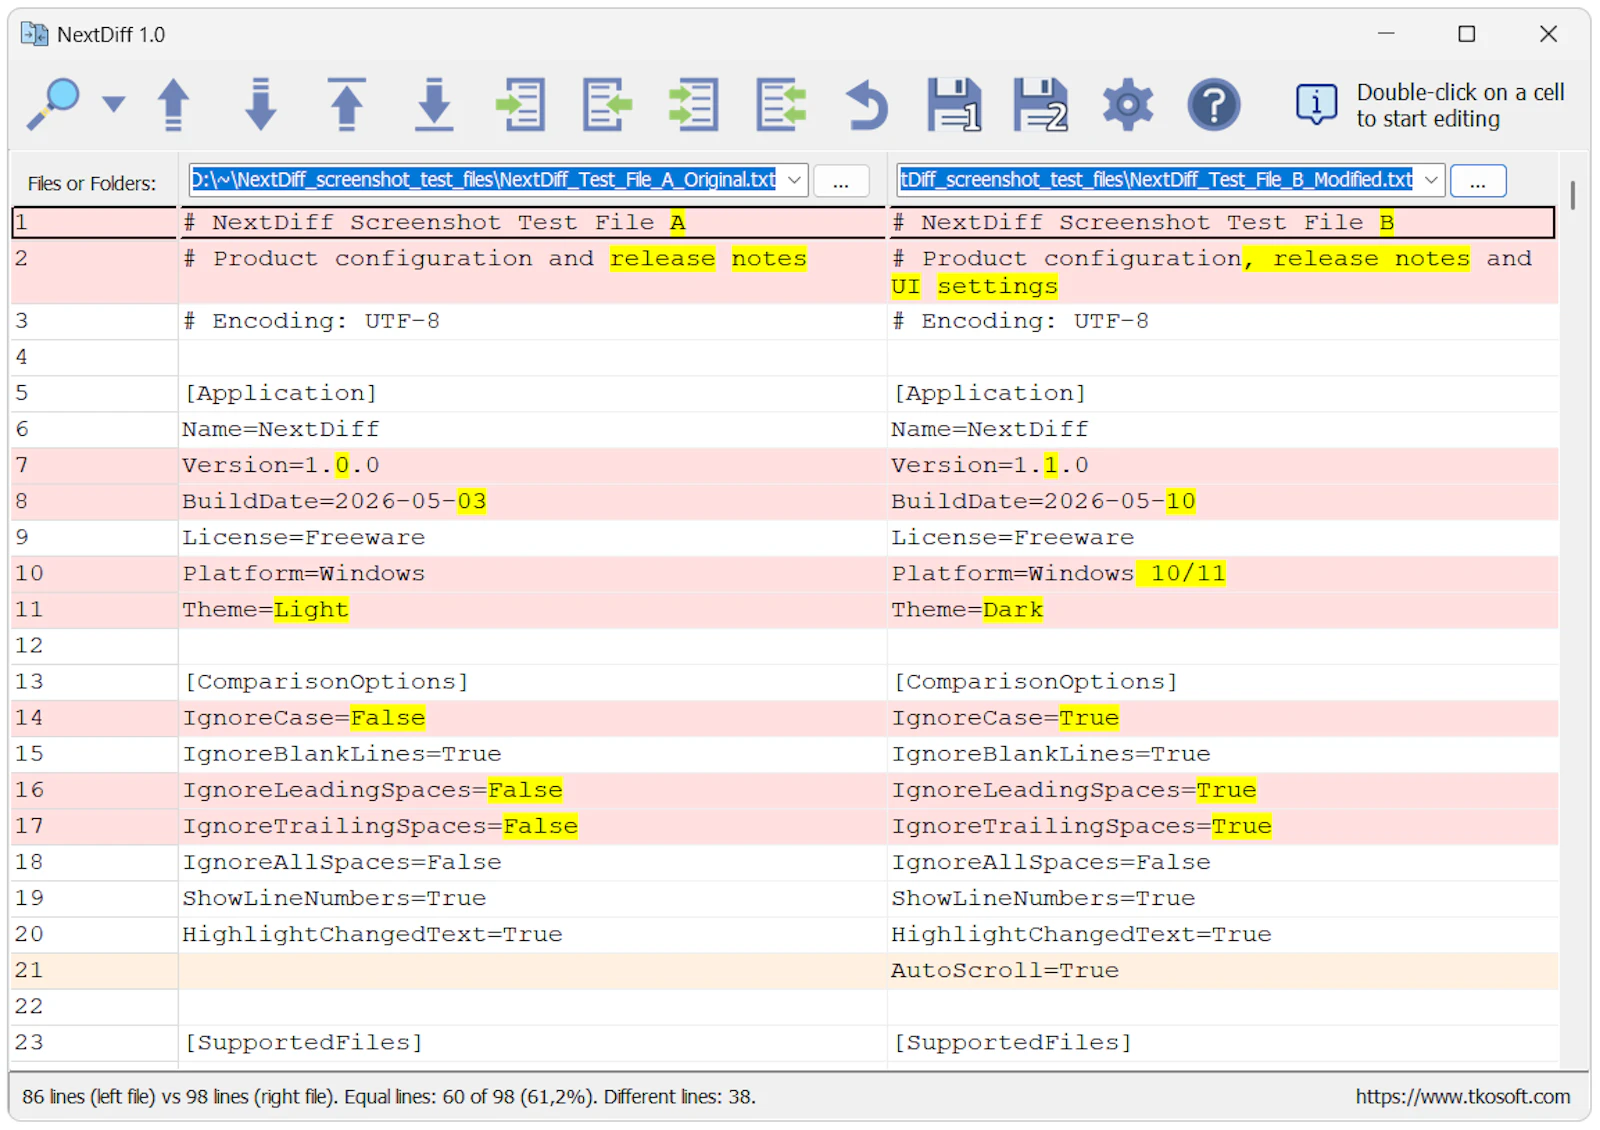Select left cell 'Theme=Light'
Image resolution: width=1600 pixels, height=1130 pixels.
click(533, 610)
